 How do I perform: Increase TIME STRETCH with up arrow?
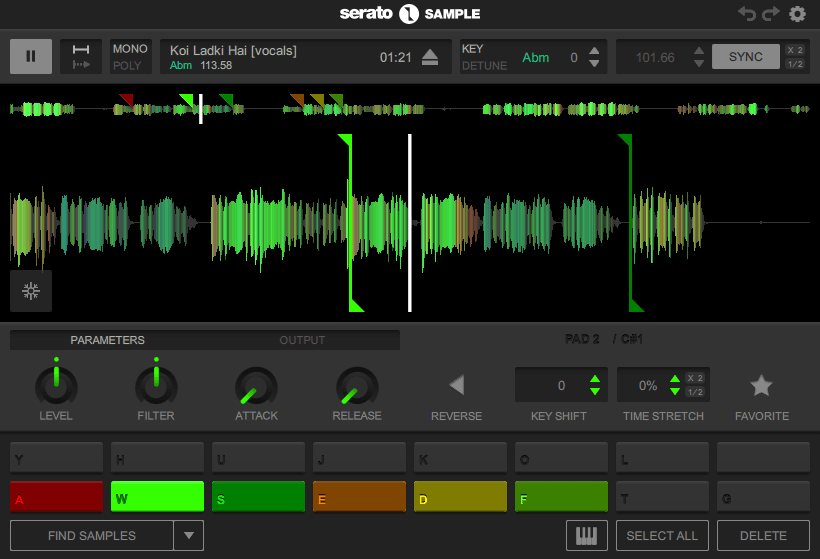675,379
